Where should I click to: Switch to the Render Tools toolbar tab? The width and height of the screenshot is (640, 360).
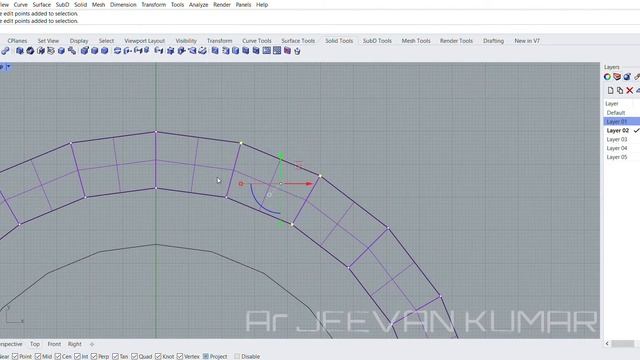(x=456, y=41)
